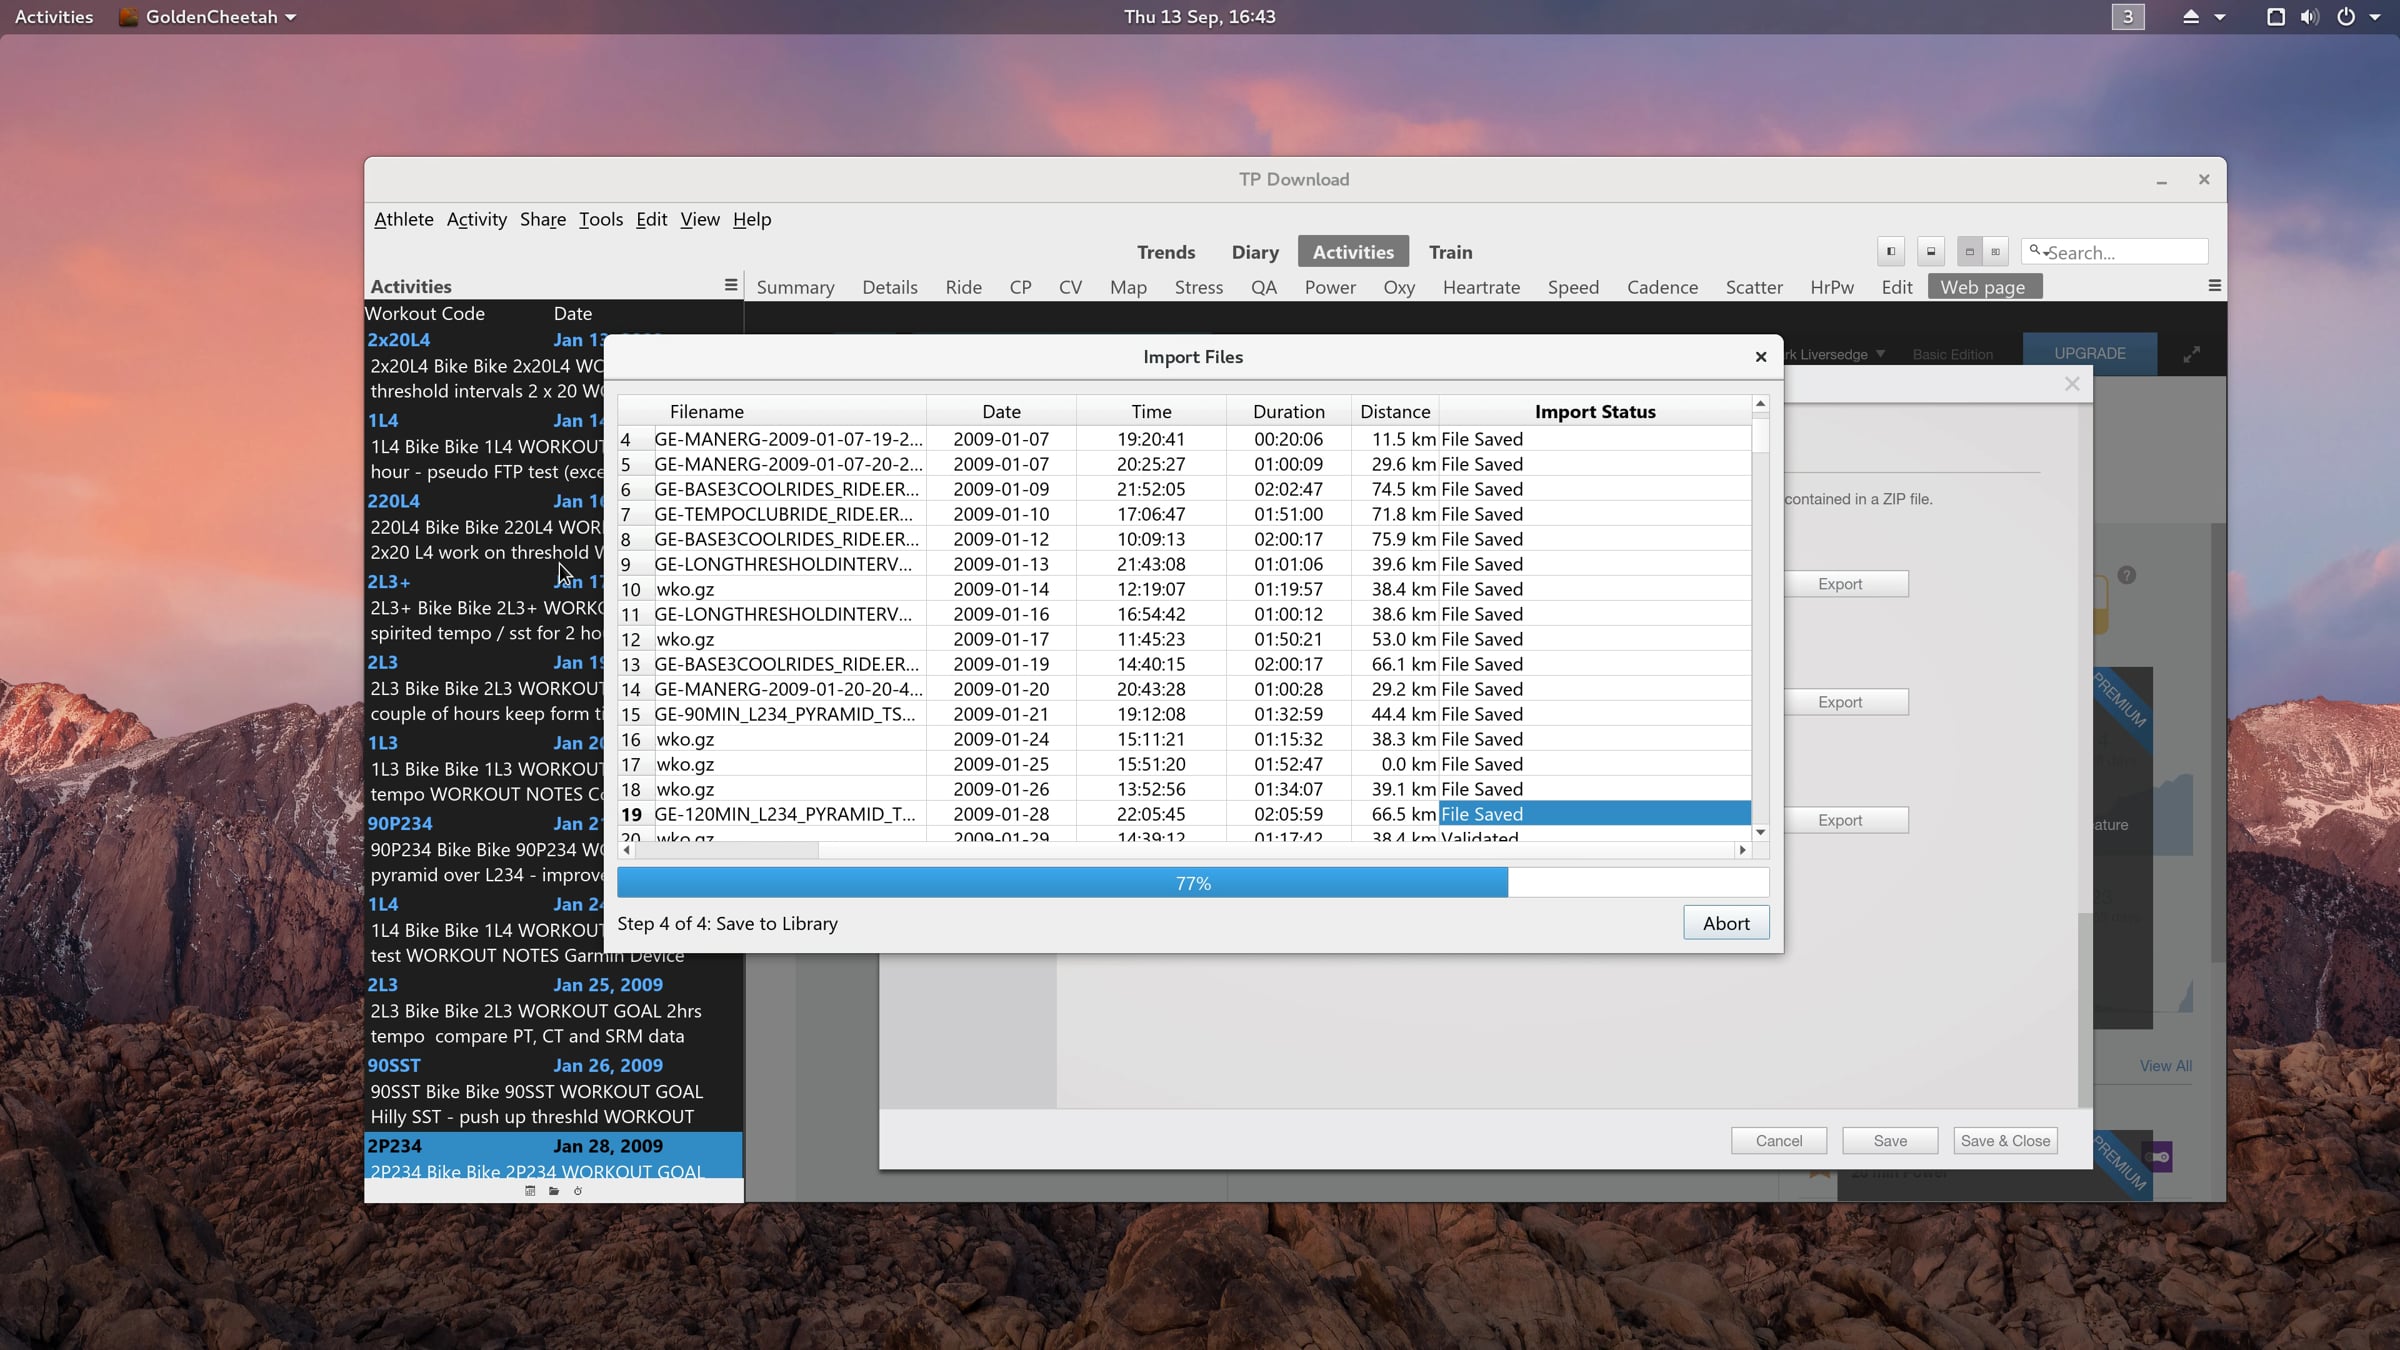The width and height of the screenshot is (2400, 1350).
Task: Click Save in the web dialog
Action: tap(1890, 1141)
